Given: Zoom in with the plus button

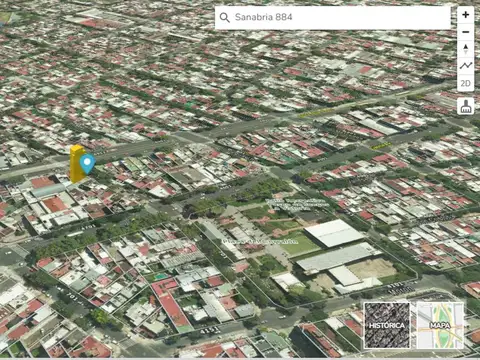Looking at the screenshot, I should [x=466, y=15].
